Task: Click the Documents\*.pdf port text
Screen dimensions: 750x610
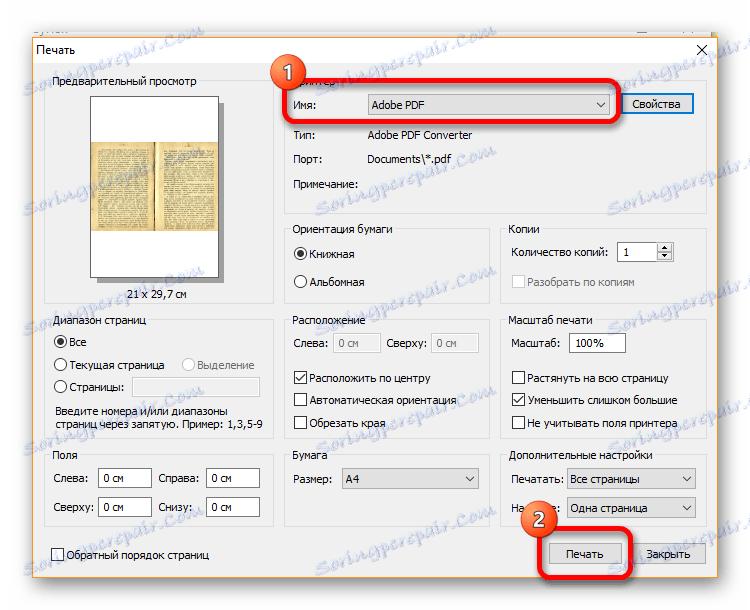Action: 409,159
